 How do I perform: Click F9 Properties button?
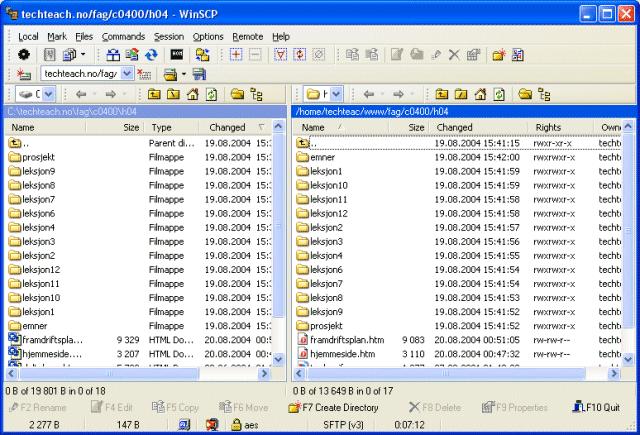pyautogui.click(x=514, y=407)
